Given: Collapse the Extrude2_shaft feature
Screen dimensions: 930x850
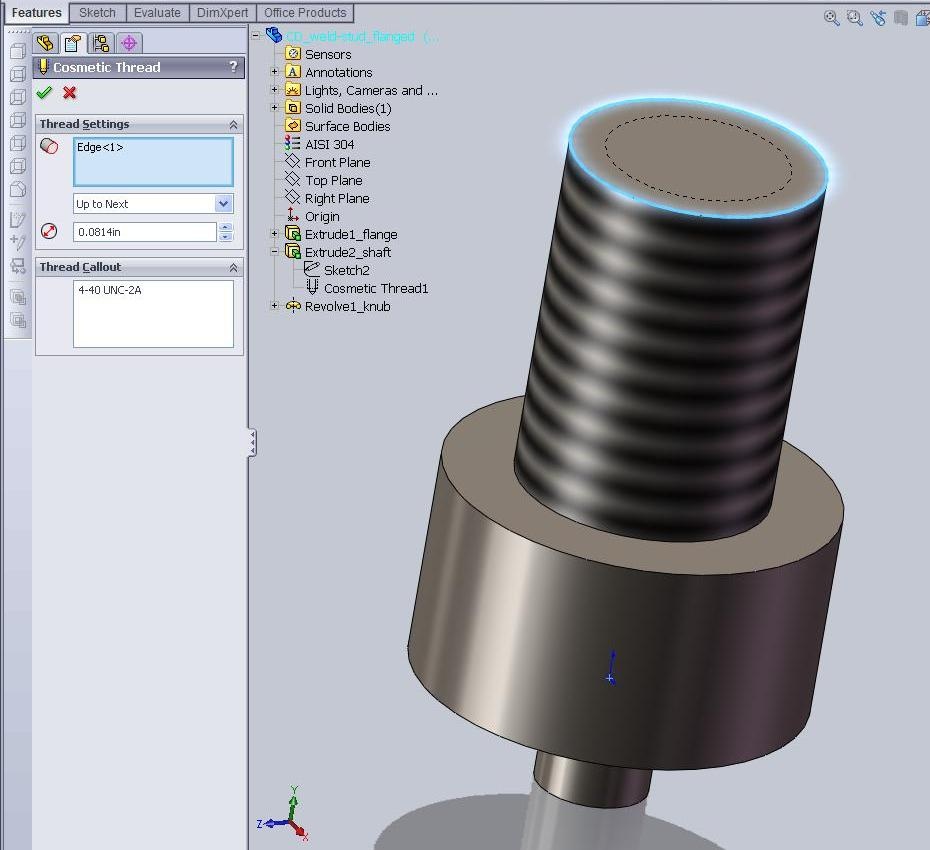Looking at the screenshot, I should point(274,252).
